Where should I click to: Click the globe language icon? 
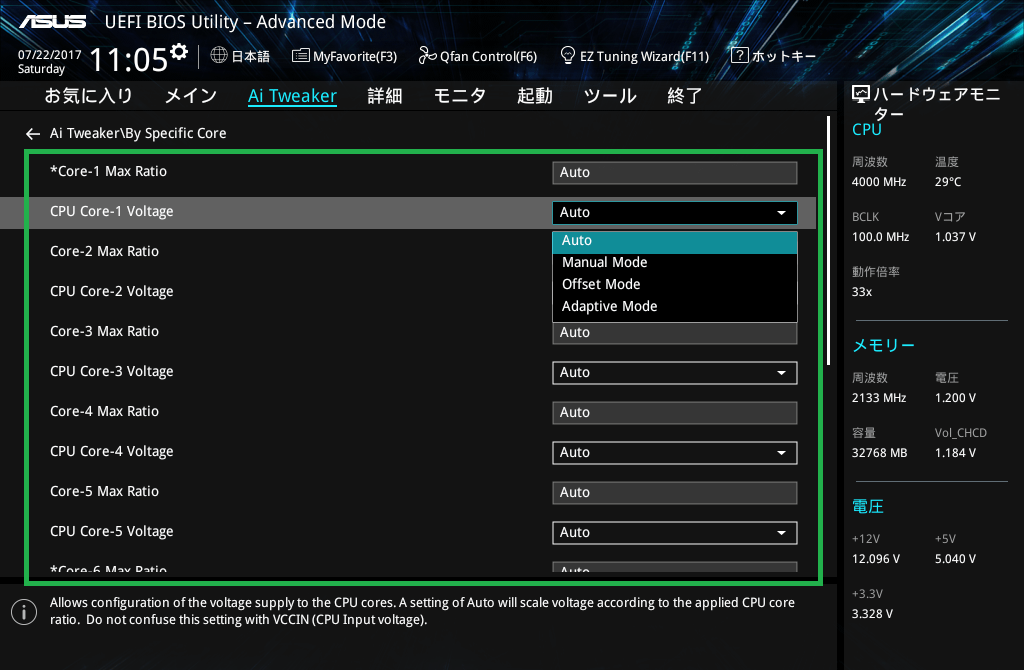[x=219, y=56]
